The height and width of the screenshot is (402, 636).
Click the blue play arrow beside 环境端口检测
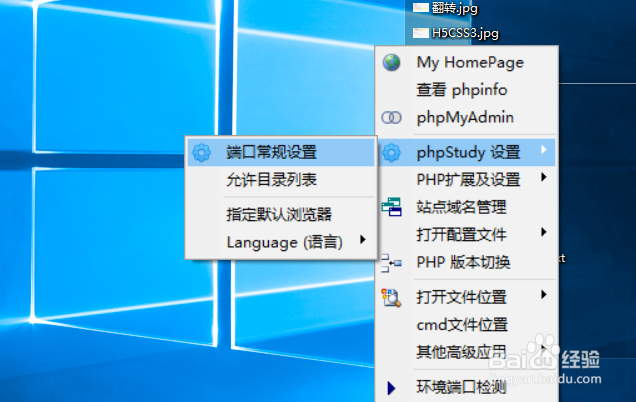tap(391, 388)
